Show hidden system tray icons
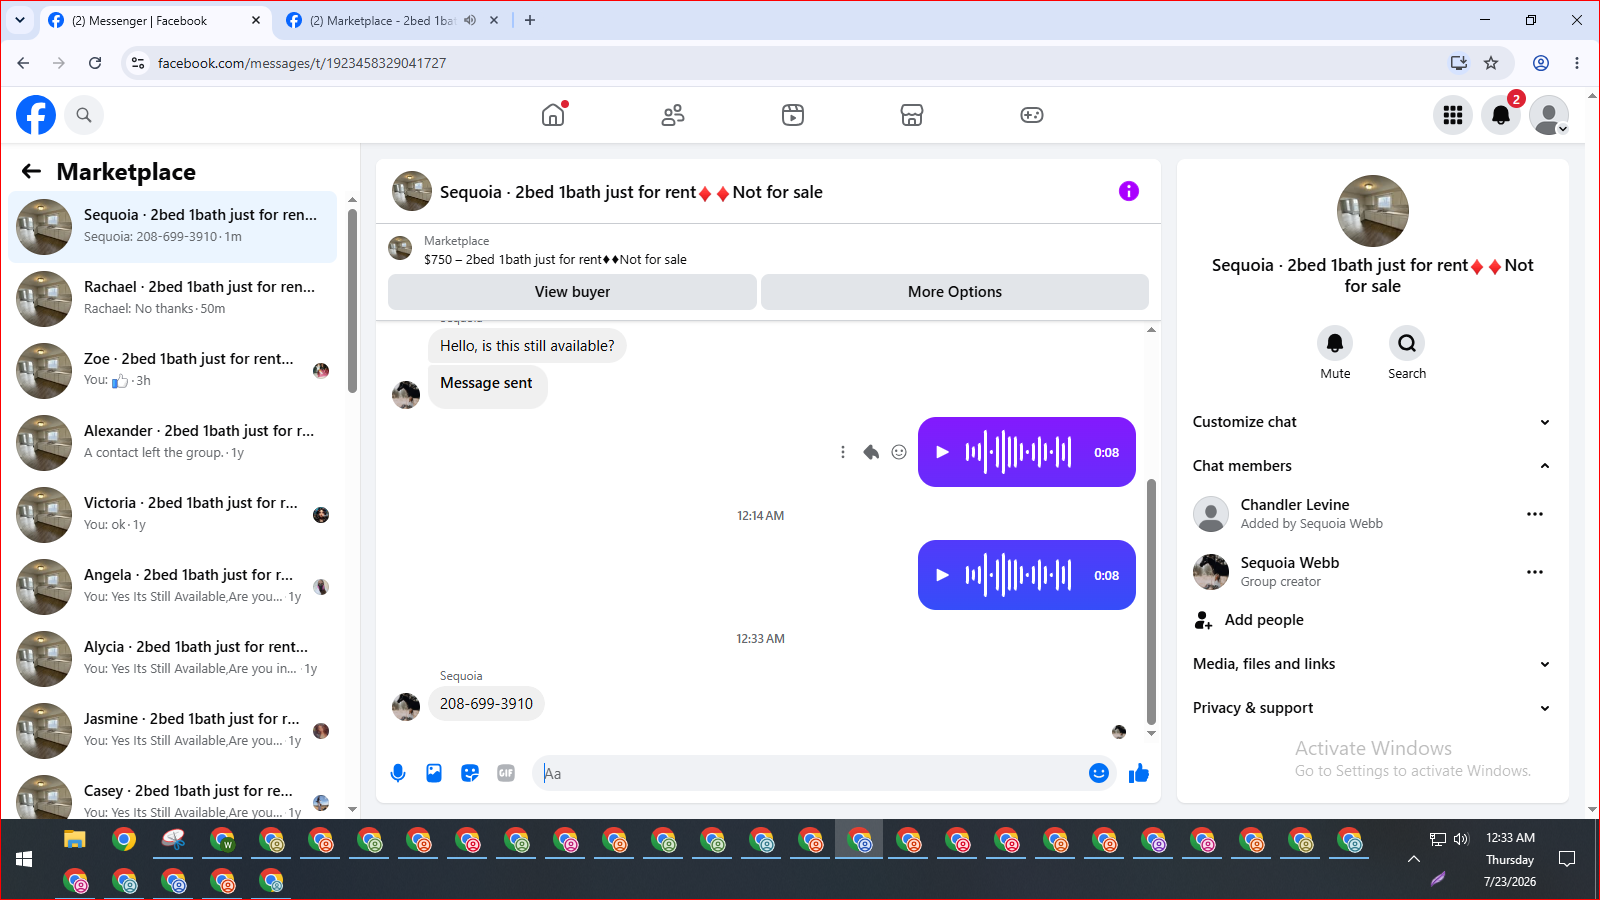This screenshot has height=900, width=1600. tap(1414, 859)
